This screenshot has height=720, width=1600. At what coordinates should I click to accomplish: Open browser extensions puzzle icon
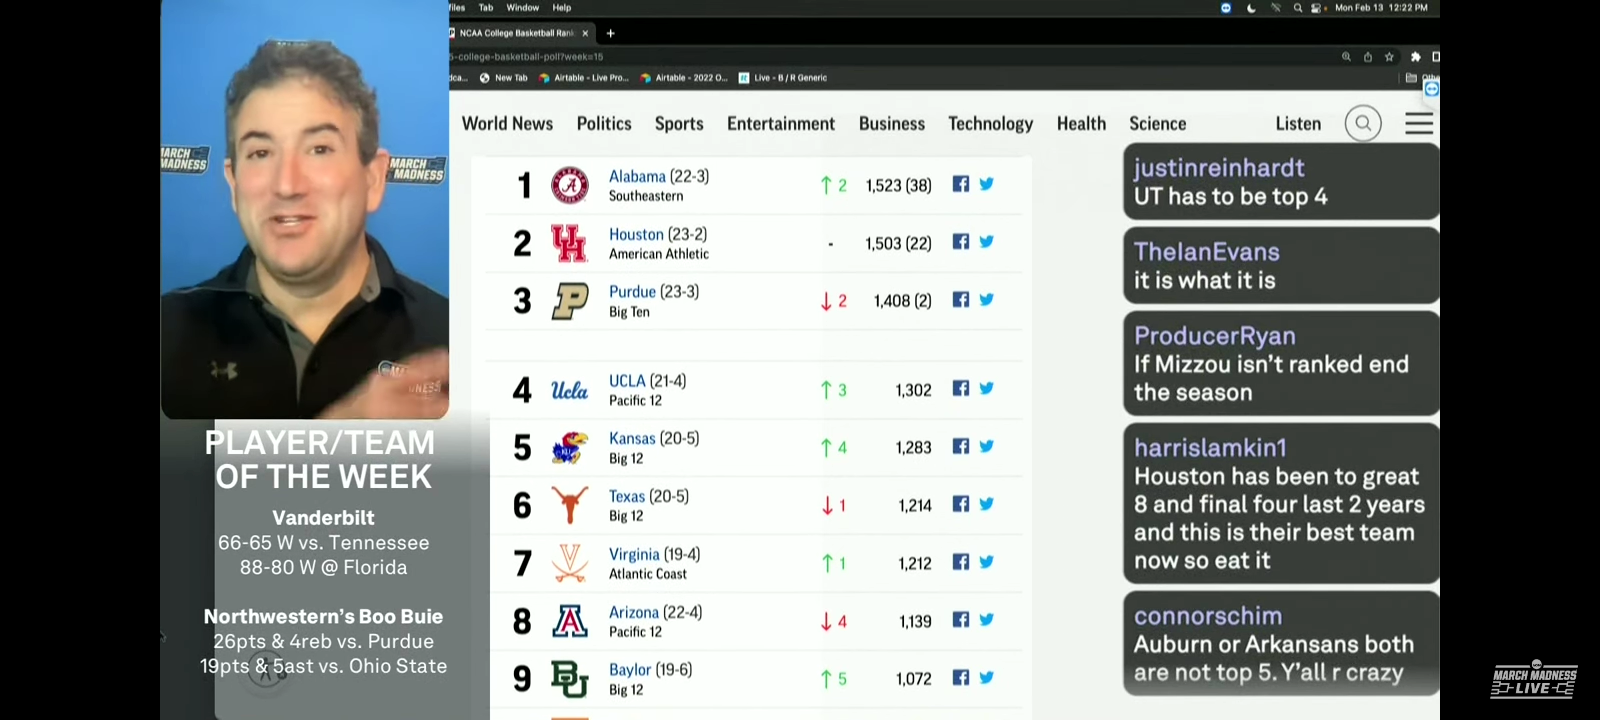tap(1415, 57)
